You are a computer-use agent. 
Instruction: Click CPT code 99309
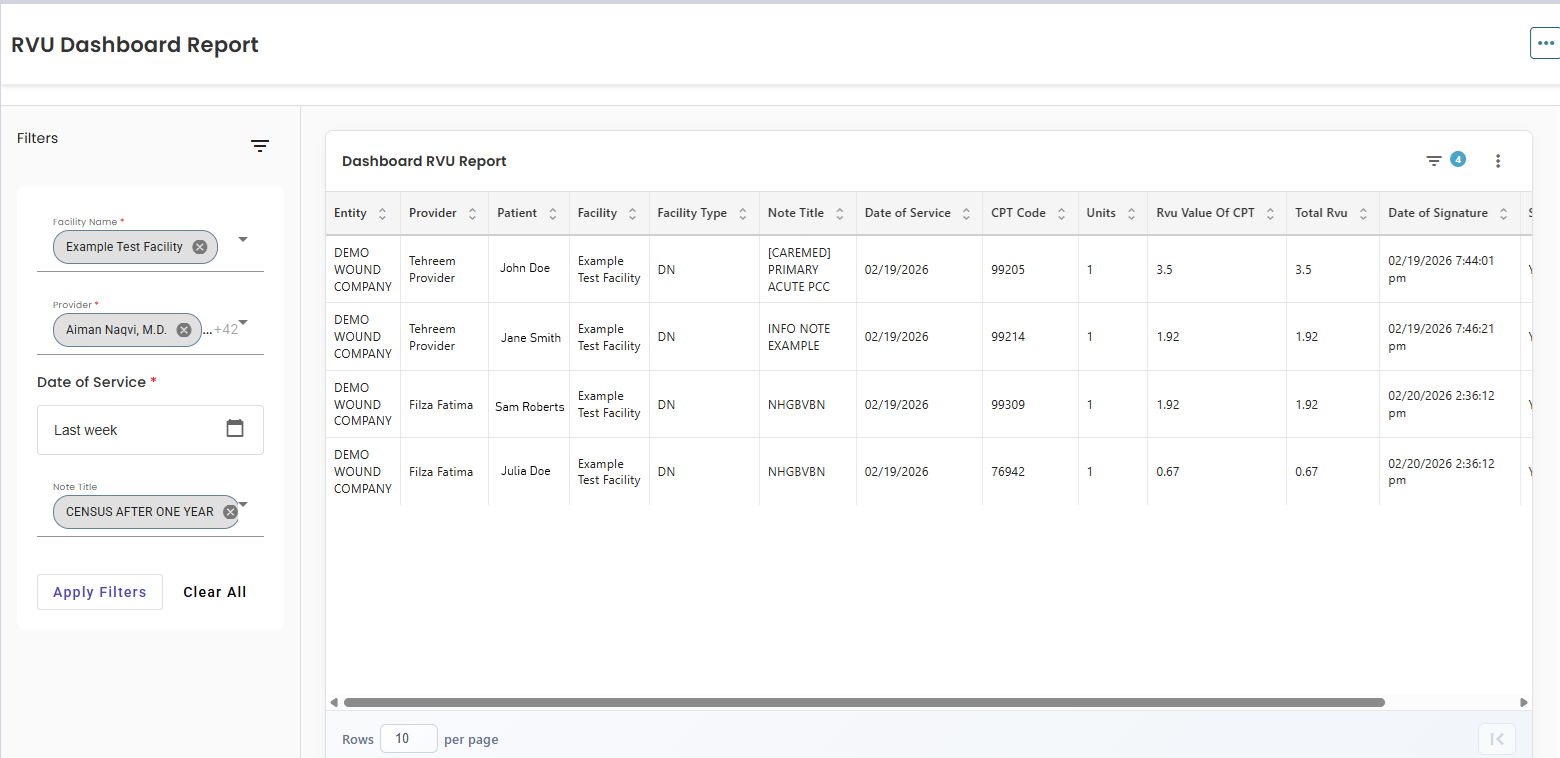click(x=1008, y=405)
